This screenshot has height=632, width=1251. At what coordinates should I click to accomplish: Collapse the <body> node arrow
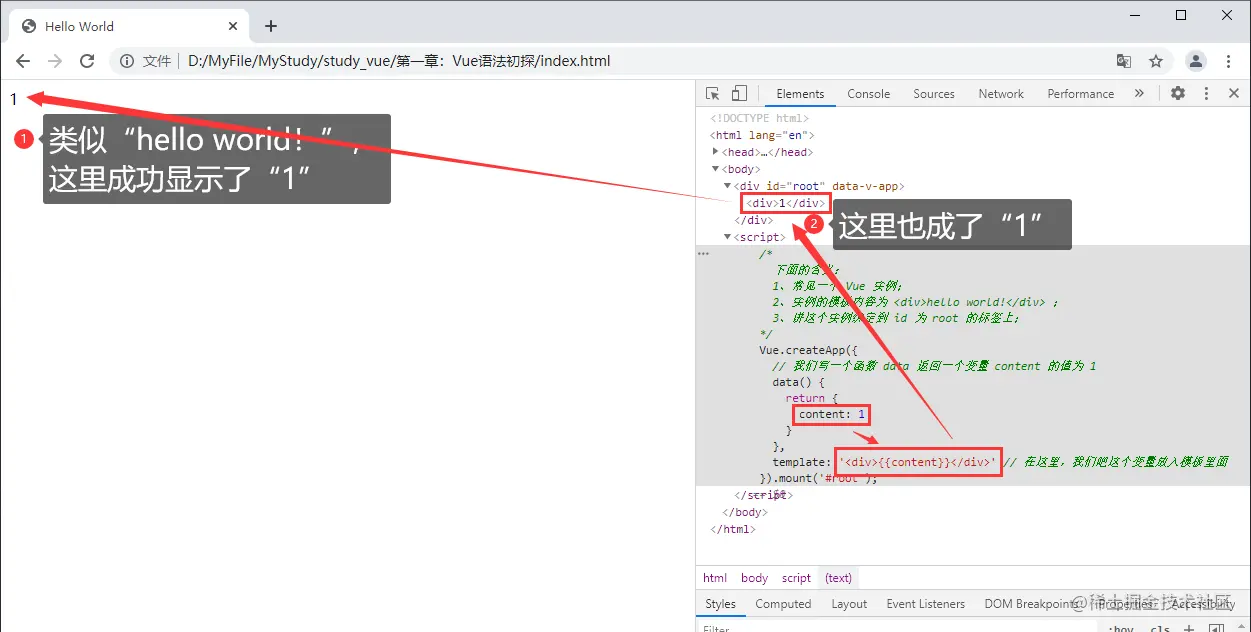[716, 169]
